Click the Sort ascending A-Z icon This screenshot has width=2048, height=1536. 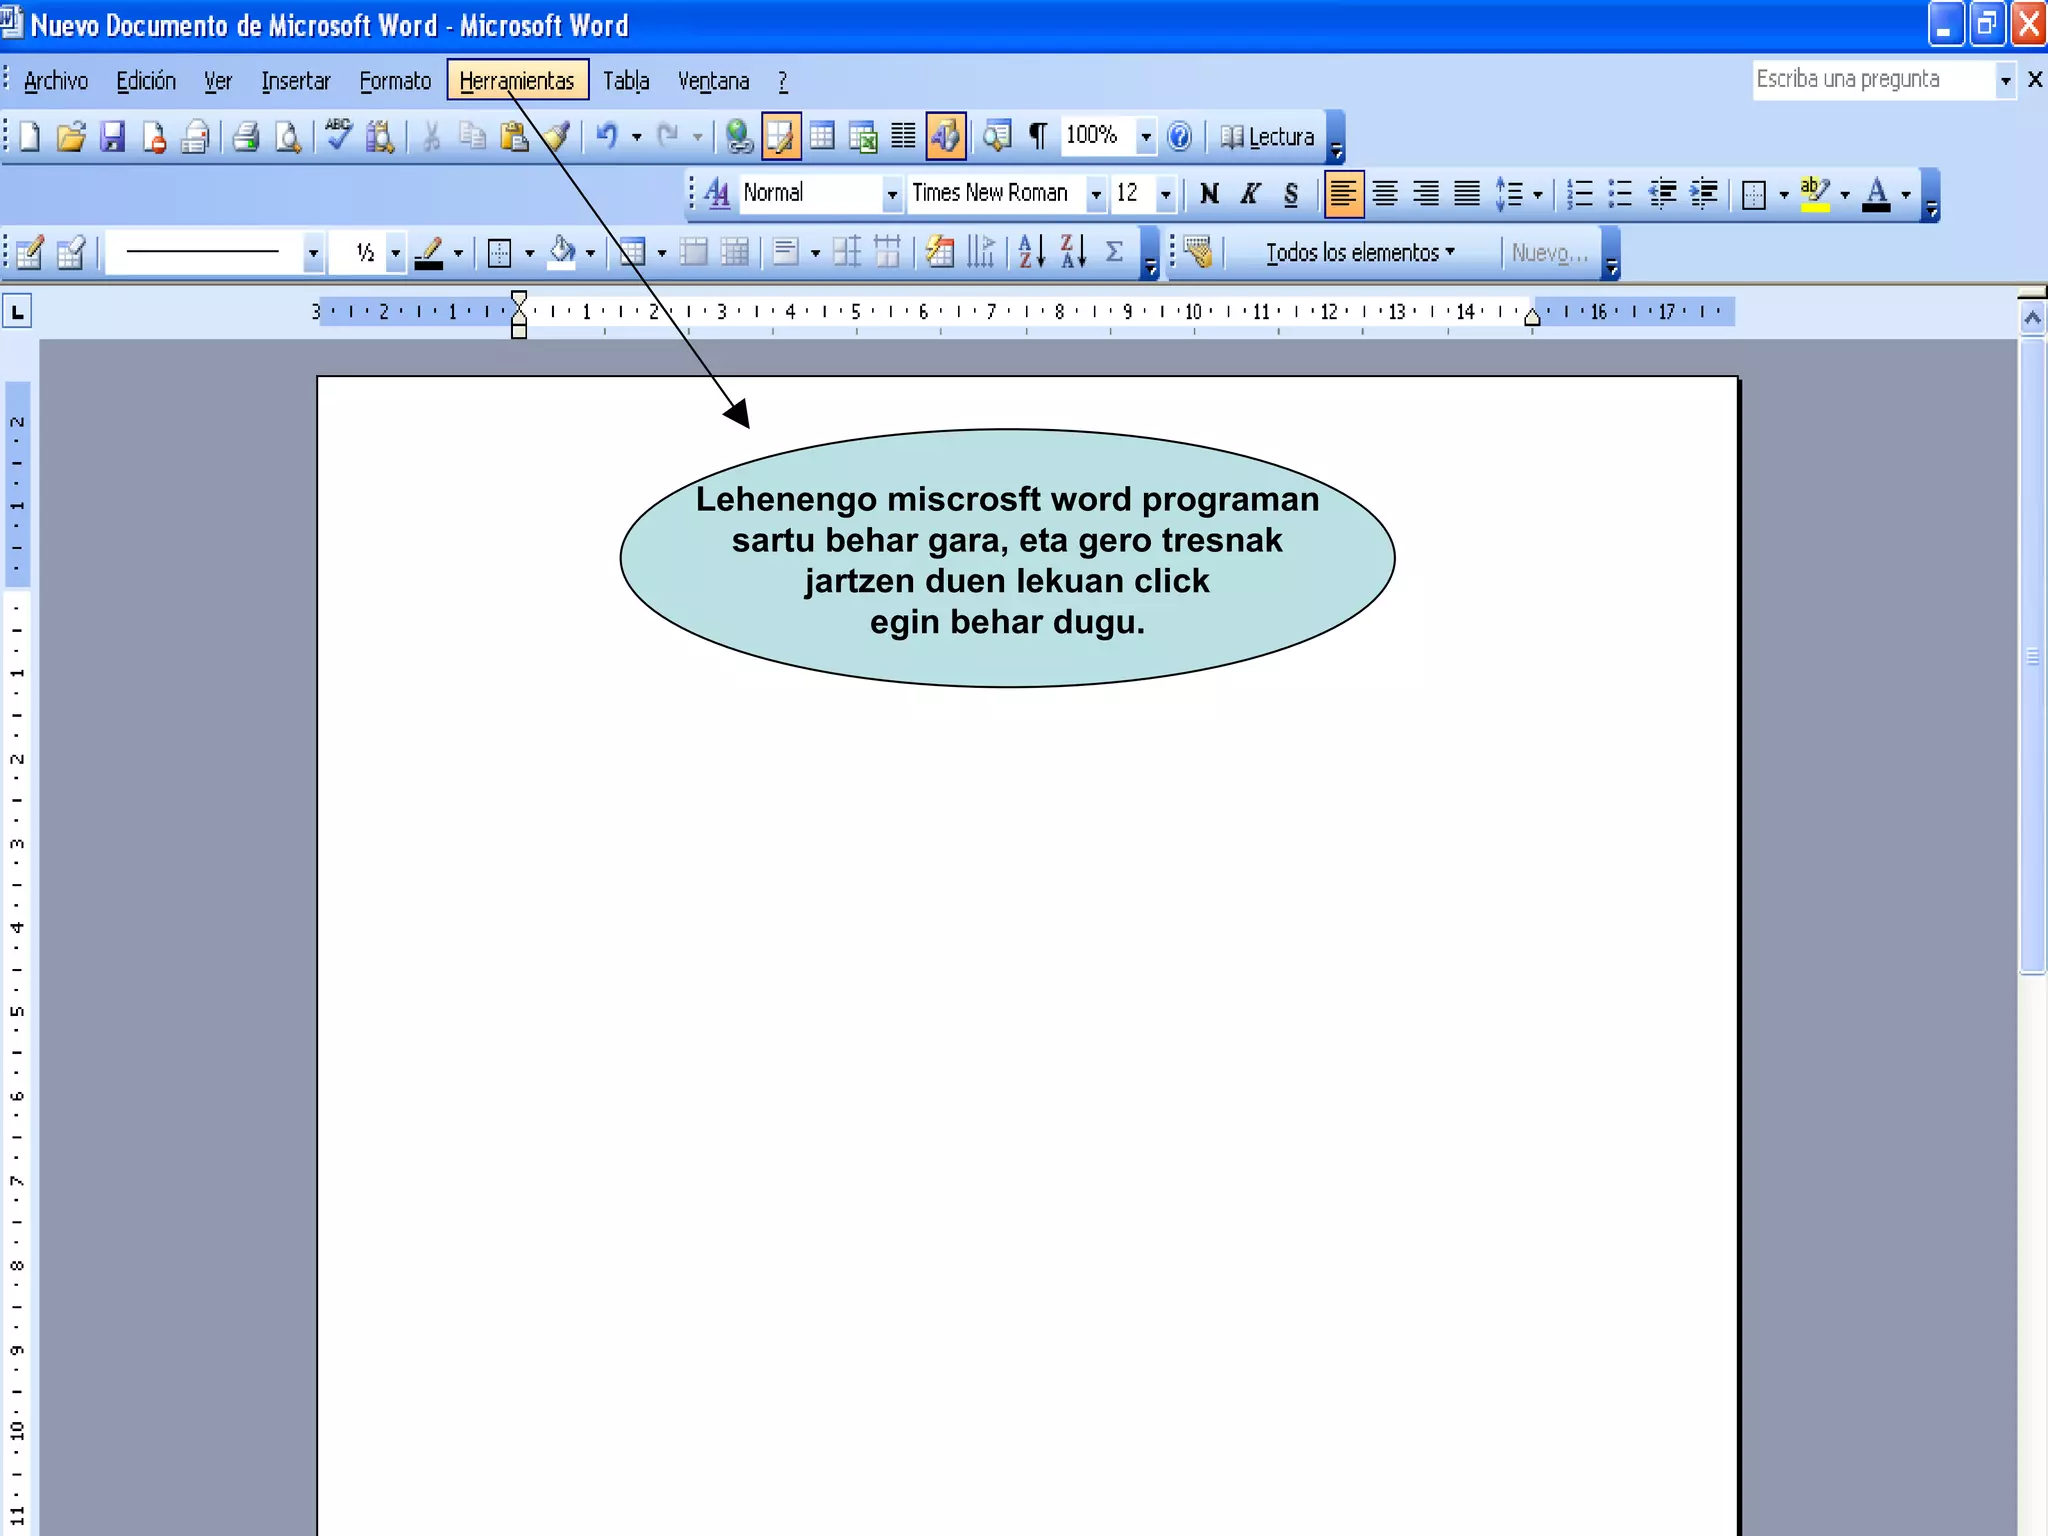tap(1031, 252)
